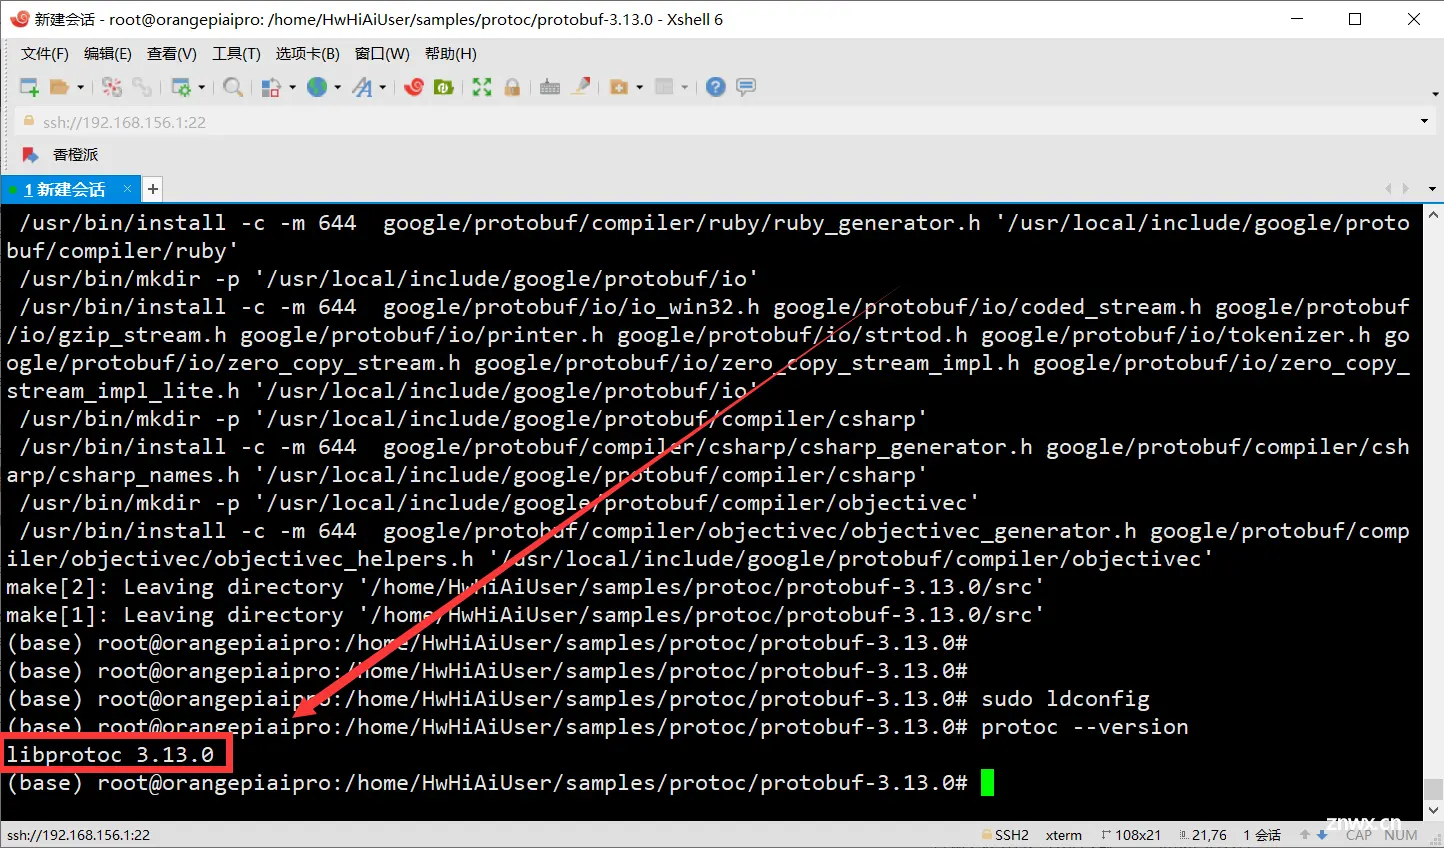Image resolution: width=1444 pixels, height=848 pixels.
Task: Expand the Properties icon dropdown arrow
Action: (x=202, y=87)
